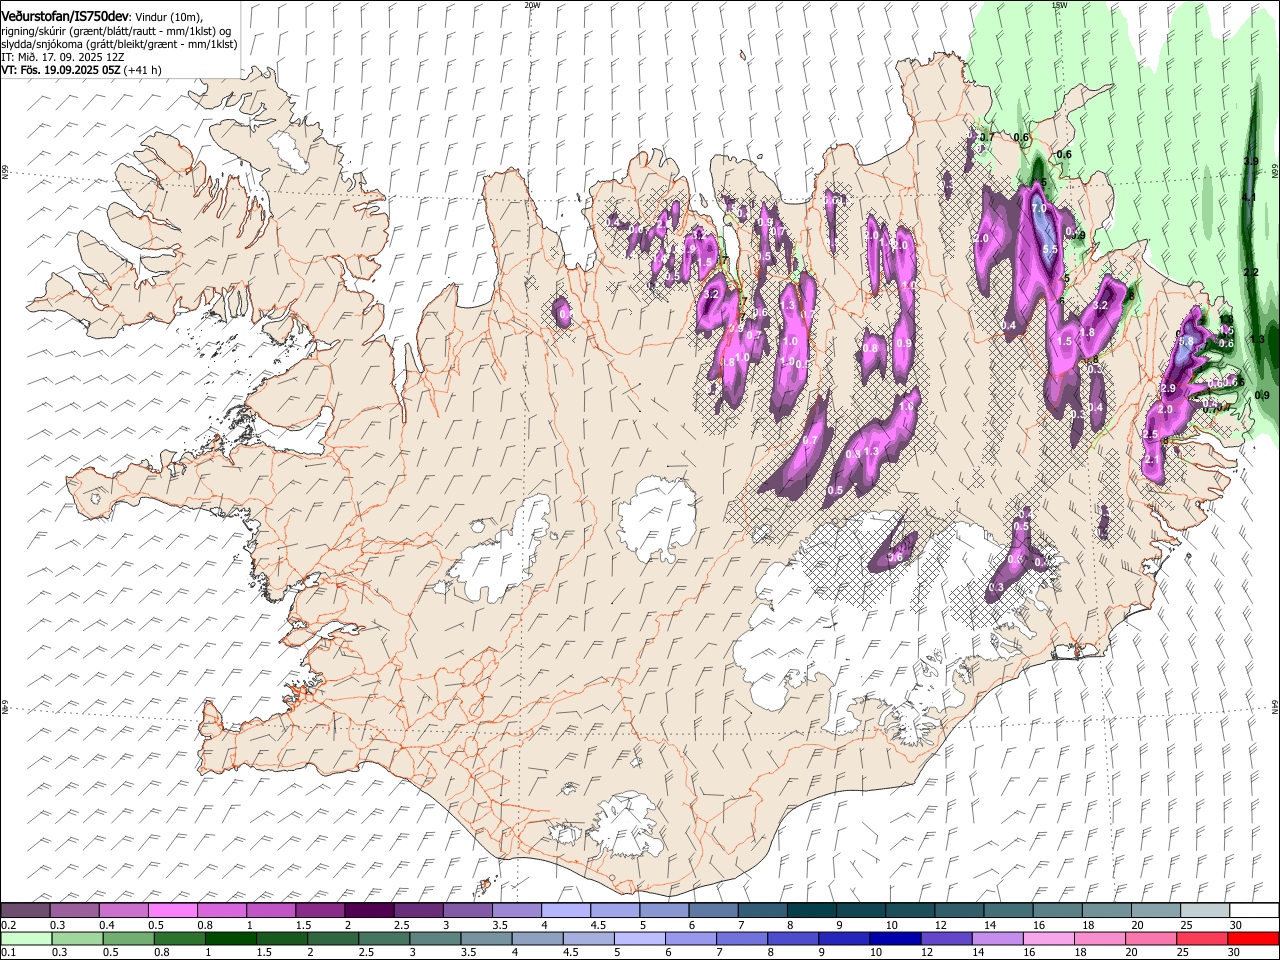This screenshot has height=960, width=1280.
Task: Pick the snow legend swatch starting at 0.2
Action: coord(26,910)
